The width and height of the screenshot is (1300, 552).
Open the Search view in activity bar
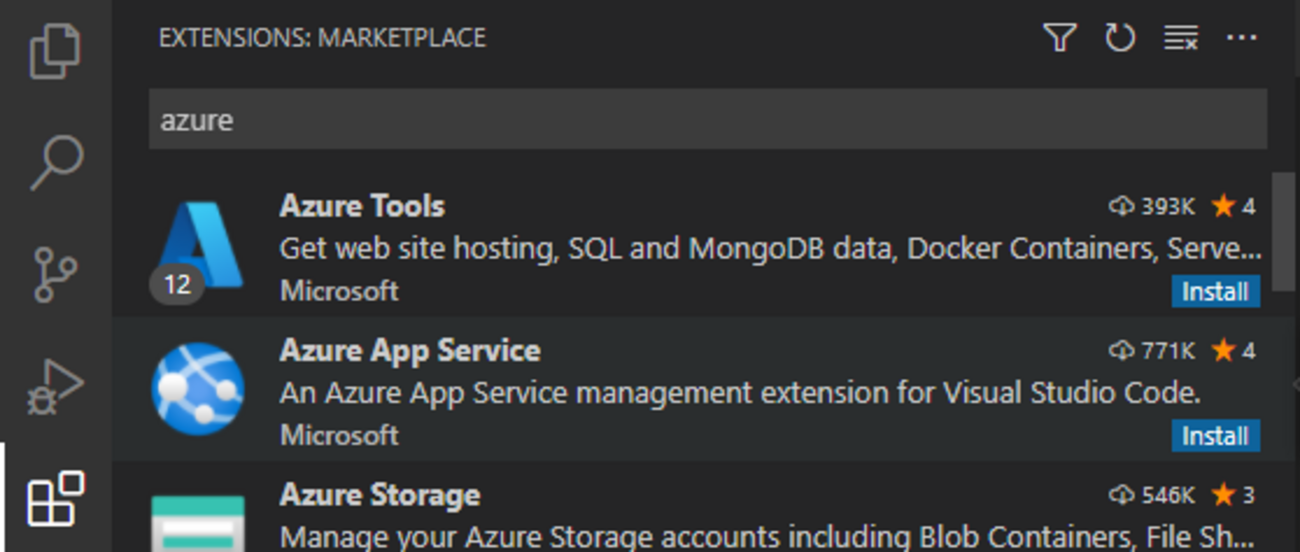coord(55,162)
